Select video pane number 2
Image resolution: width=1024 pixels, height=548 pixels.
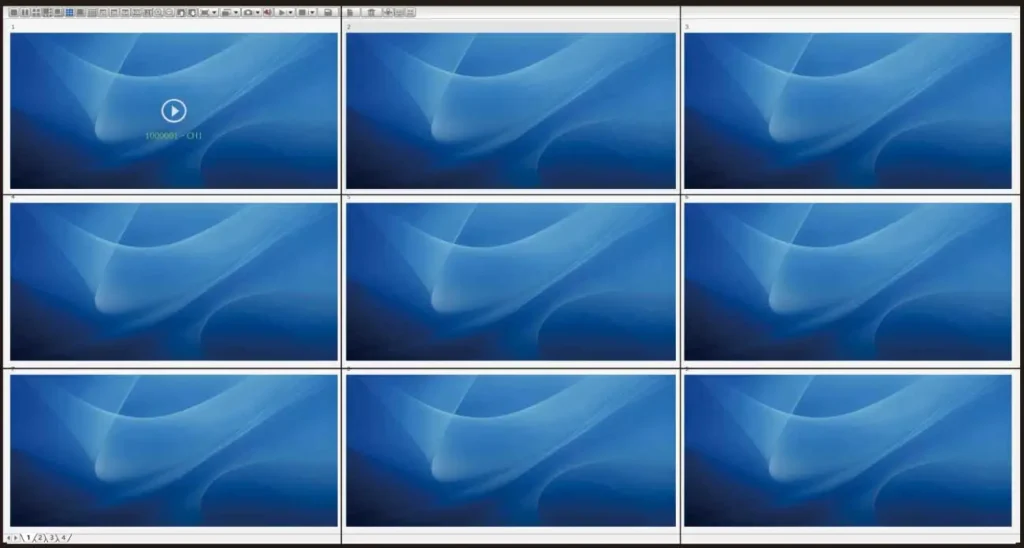tap(511, 111)
